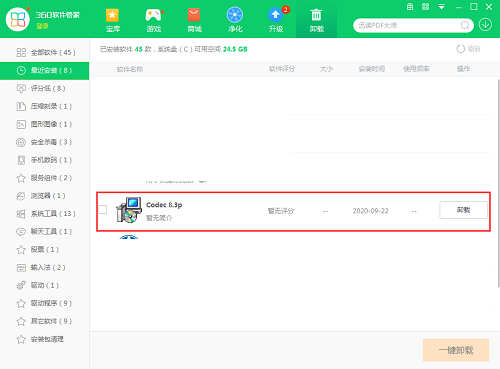The height and width of the screenshot is (369, 500).
Task: Click the download manager arrow icon
Action: click(x=485, y=25)
